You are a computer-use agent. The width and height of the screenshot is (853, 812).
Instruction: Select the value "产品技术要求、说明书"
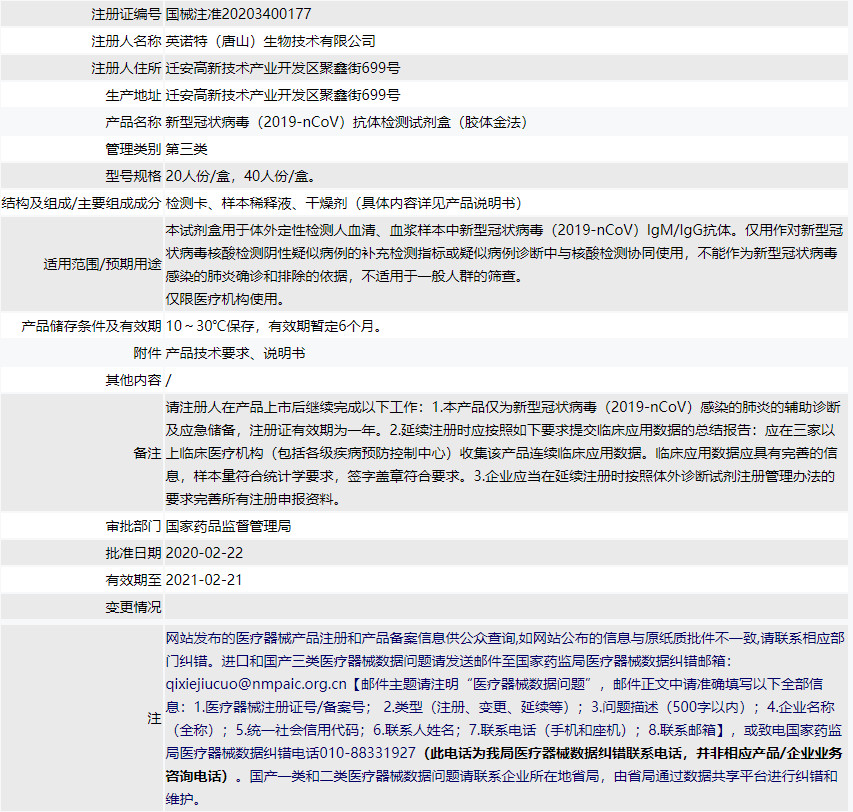[x=236, y=353]
